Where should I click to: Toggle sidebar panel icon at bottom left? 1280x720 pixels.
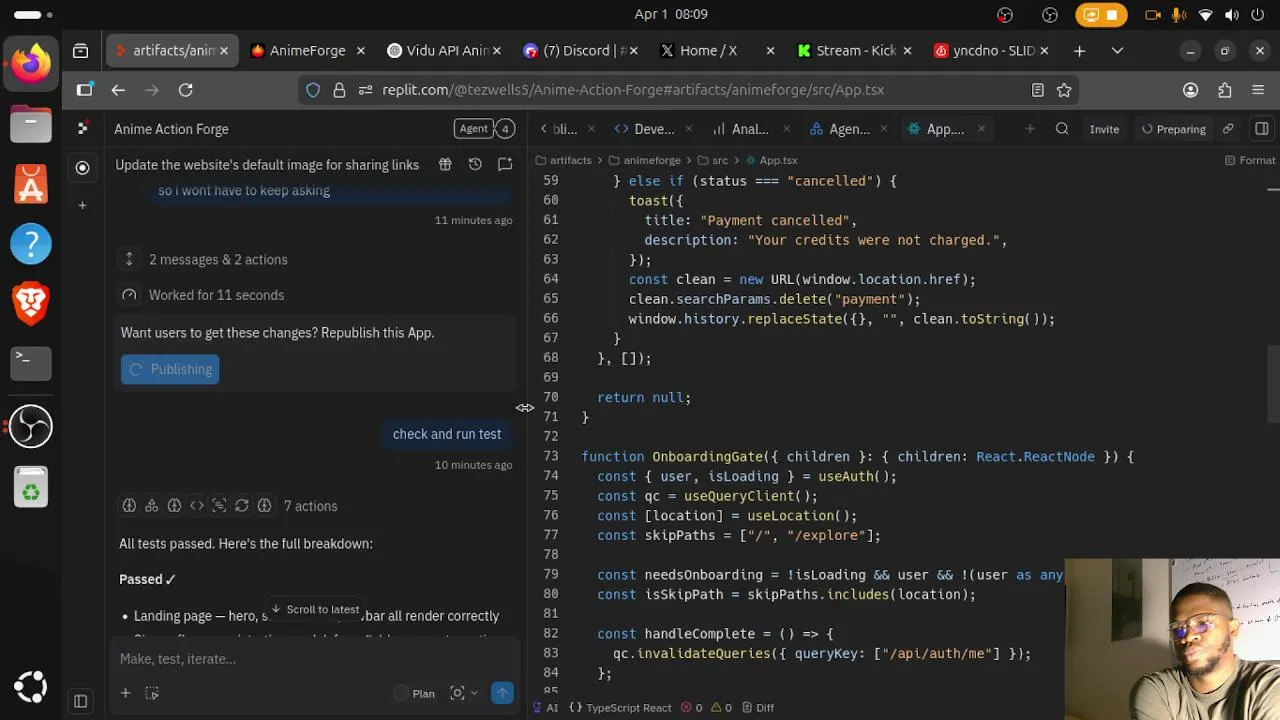pos(81,701)
